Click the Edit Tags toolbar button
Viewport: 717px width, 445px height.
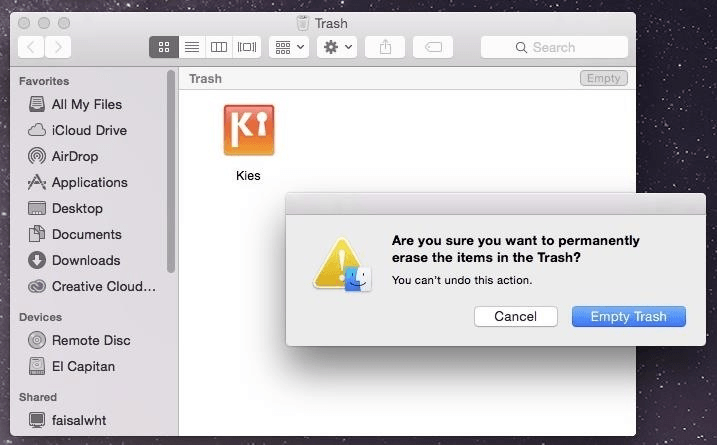pyautogui.click(x=433, y=47)
